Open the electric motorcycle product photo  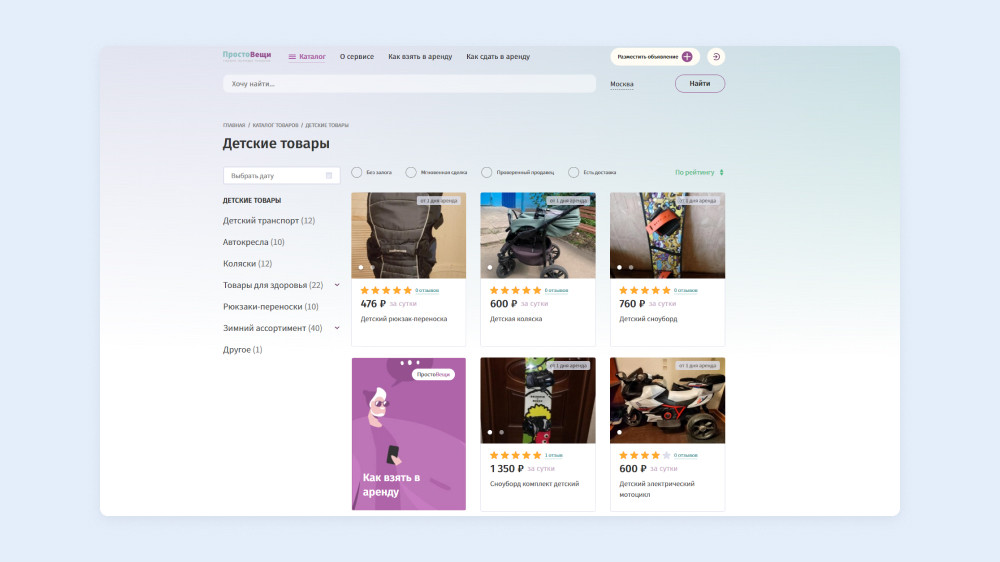click(x=667, y=401)
